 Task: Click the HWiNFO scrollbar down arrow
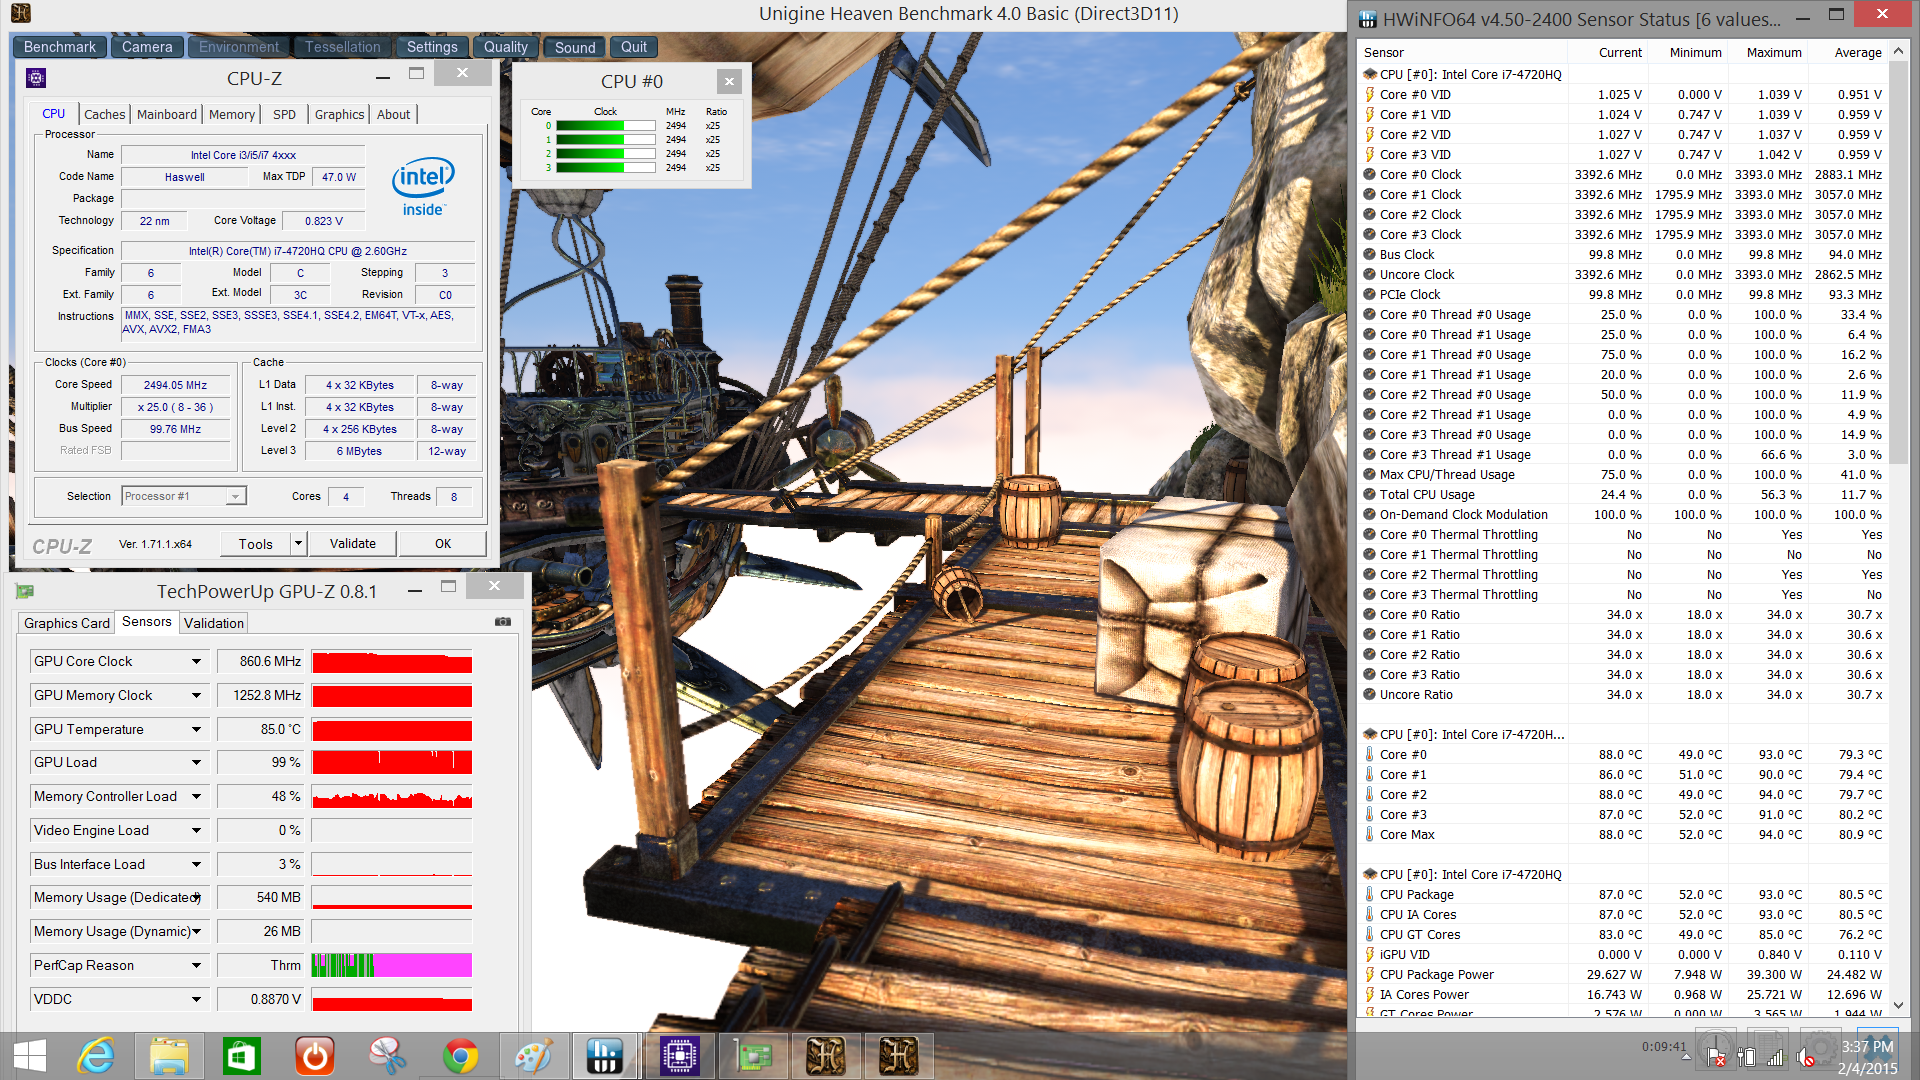1898,1006
